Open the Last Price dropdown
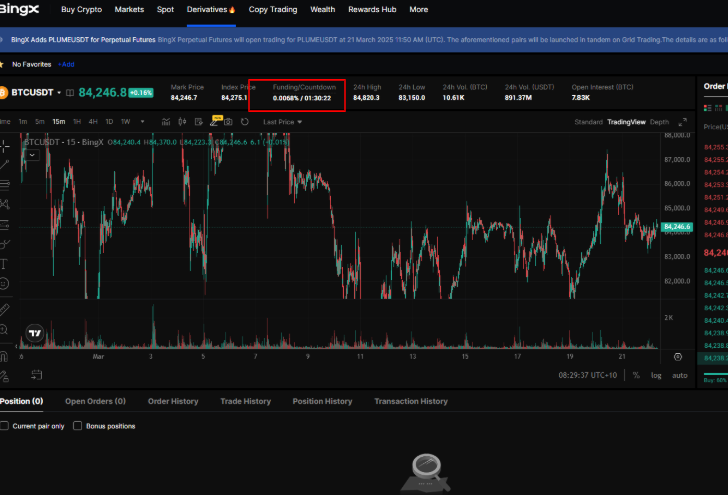 coord(282,122)
